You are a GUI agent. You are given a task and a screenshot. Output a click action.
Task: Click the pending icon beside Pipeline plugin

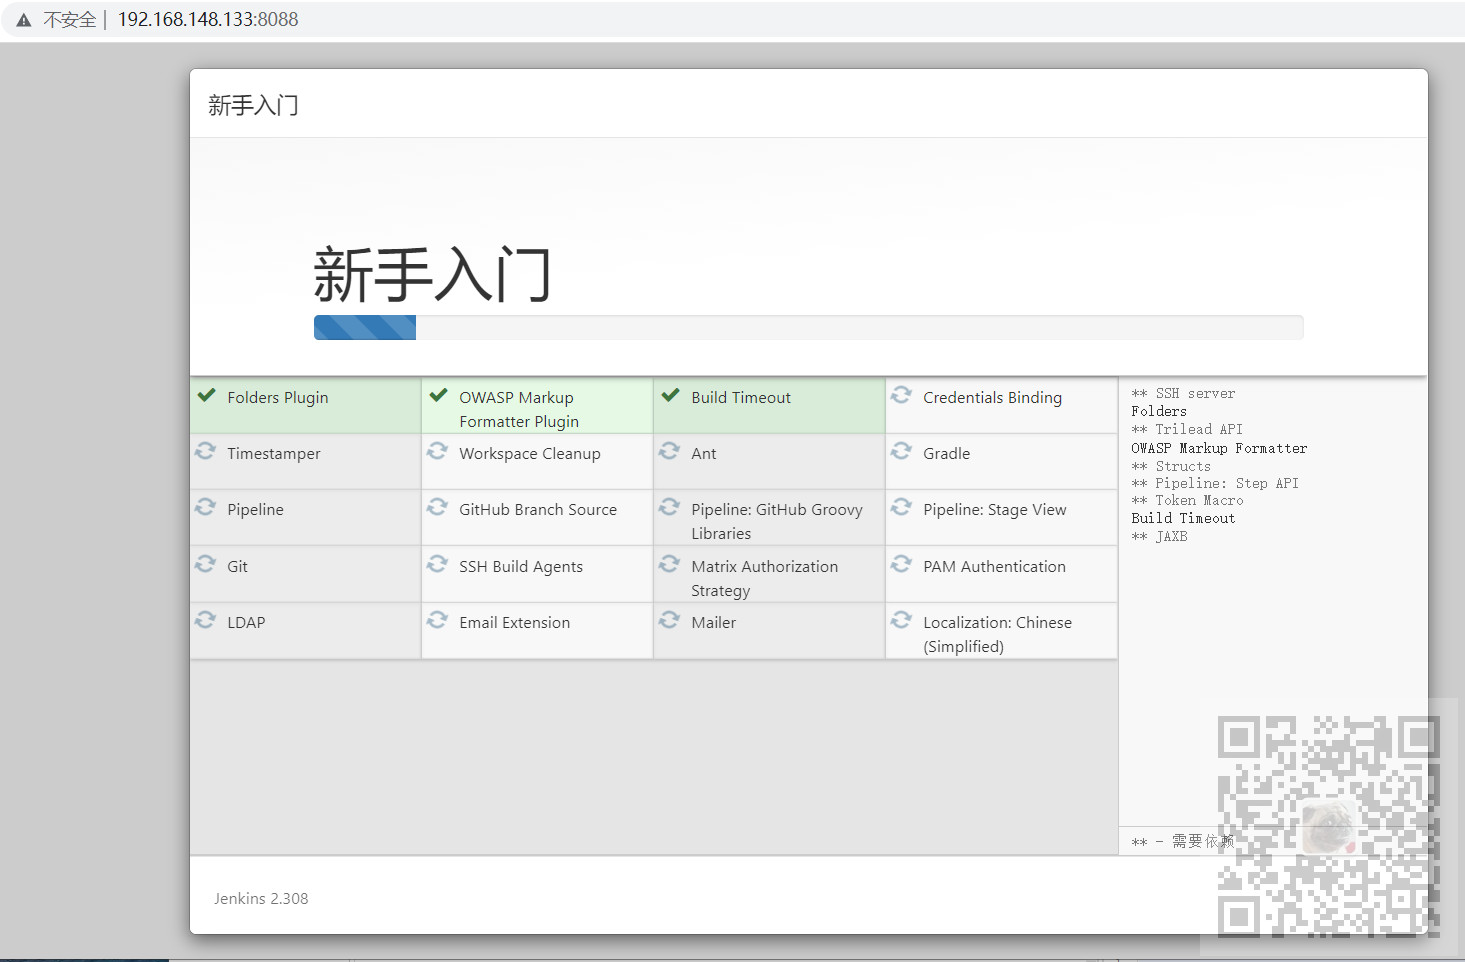click(205, 507)
